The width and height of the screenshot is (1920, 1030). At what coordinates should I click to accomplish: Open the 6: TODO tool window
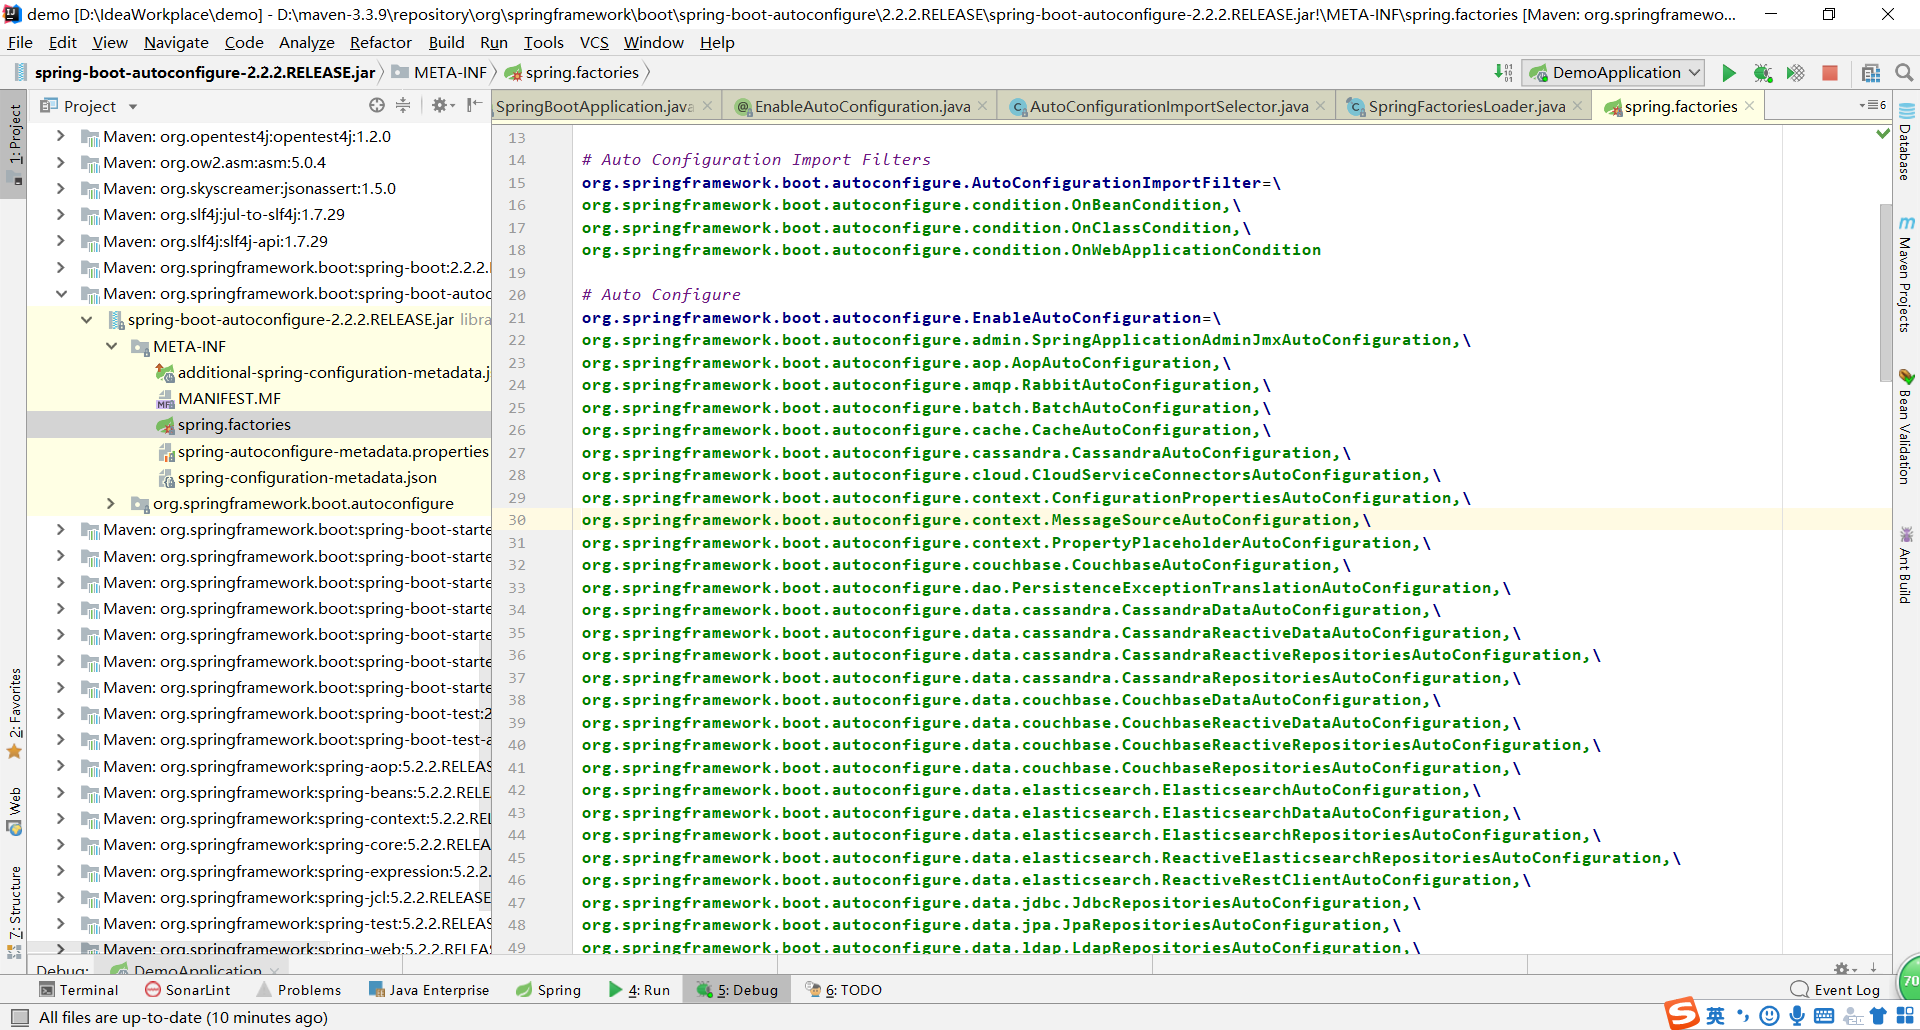point(843,990)
